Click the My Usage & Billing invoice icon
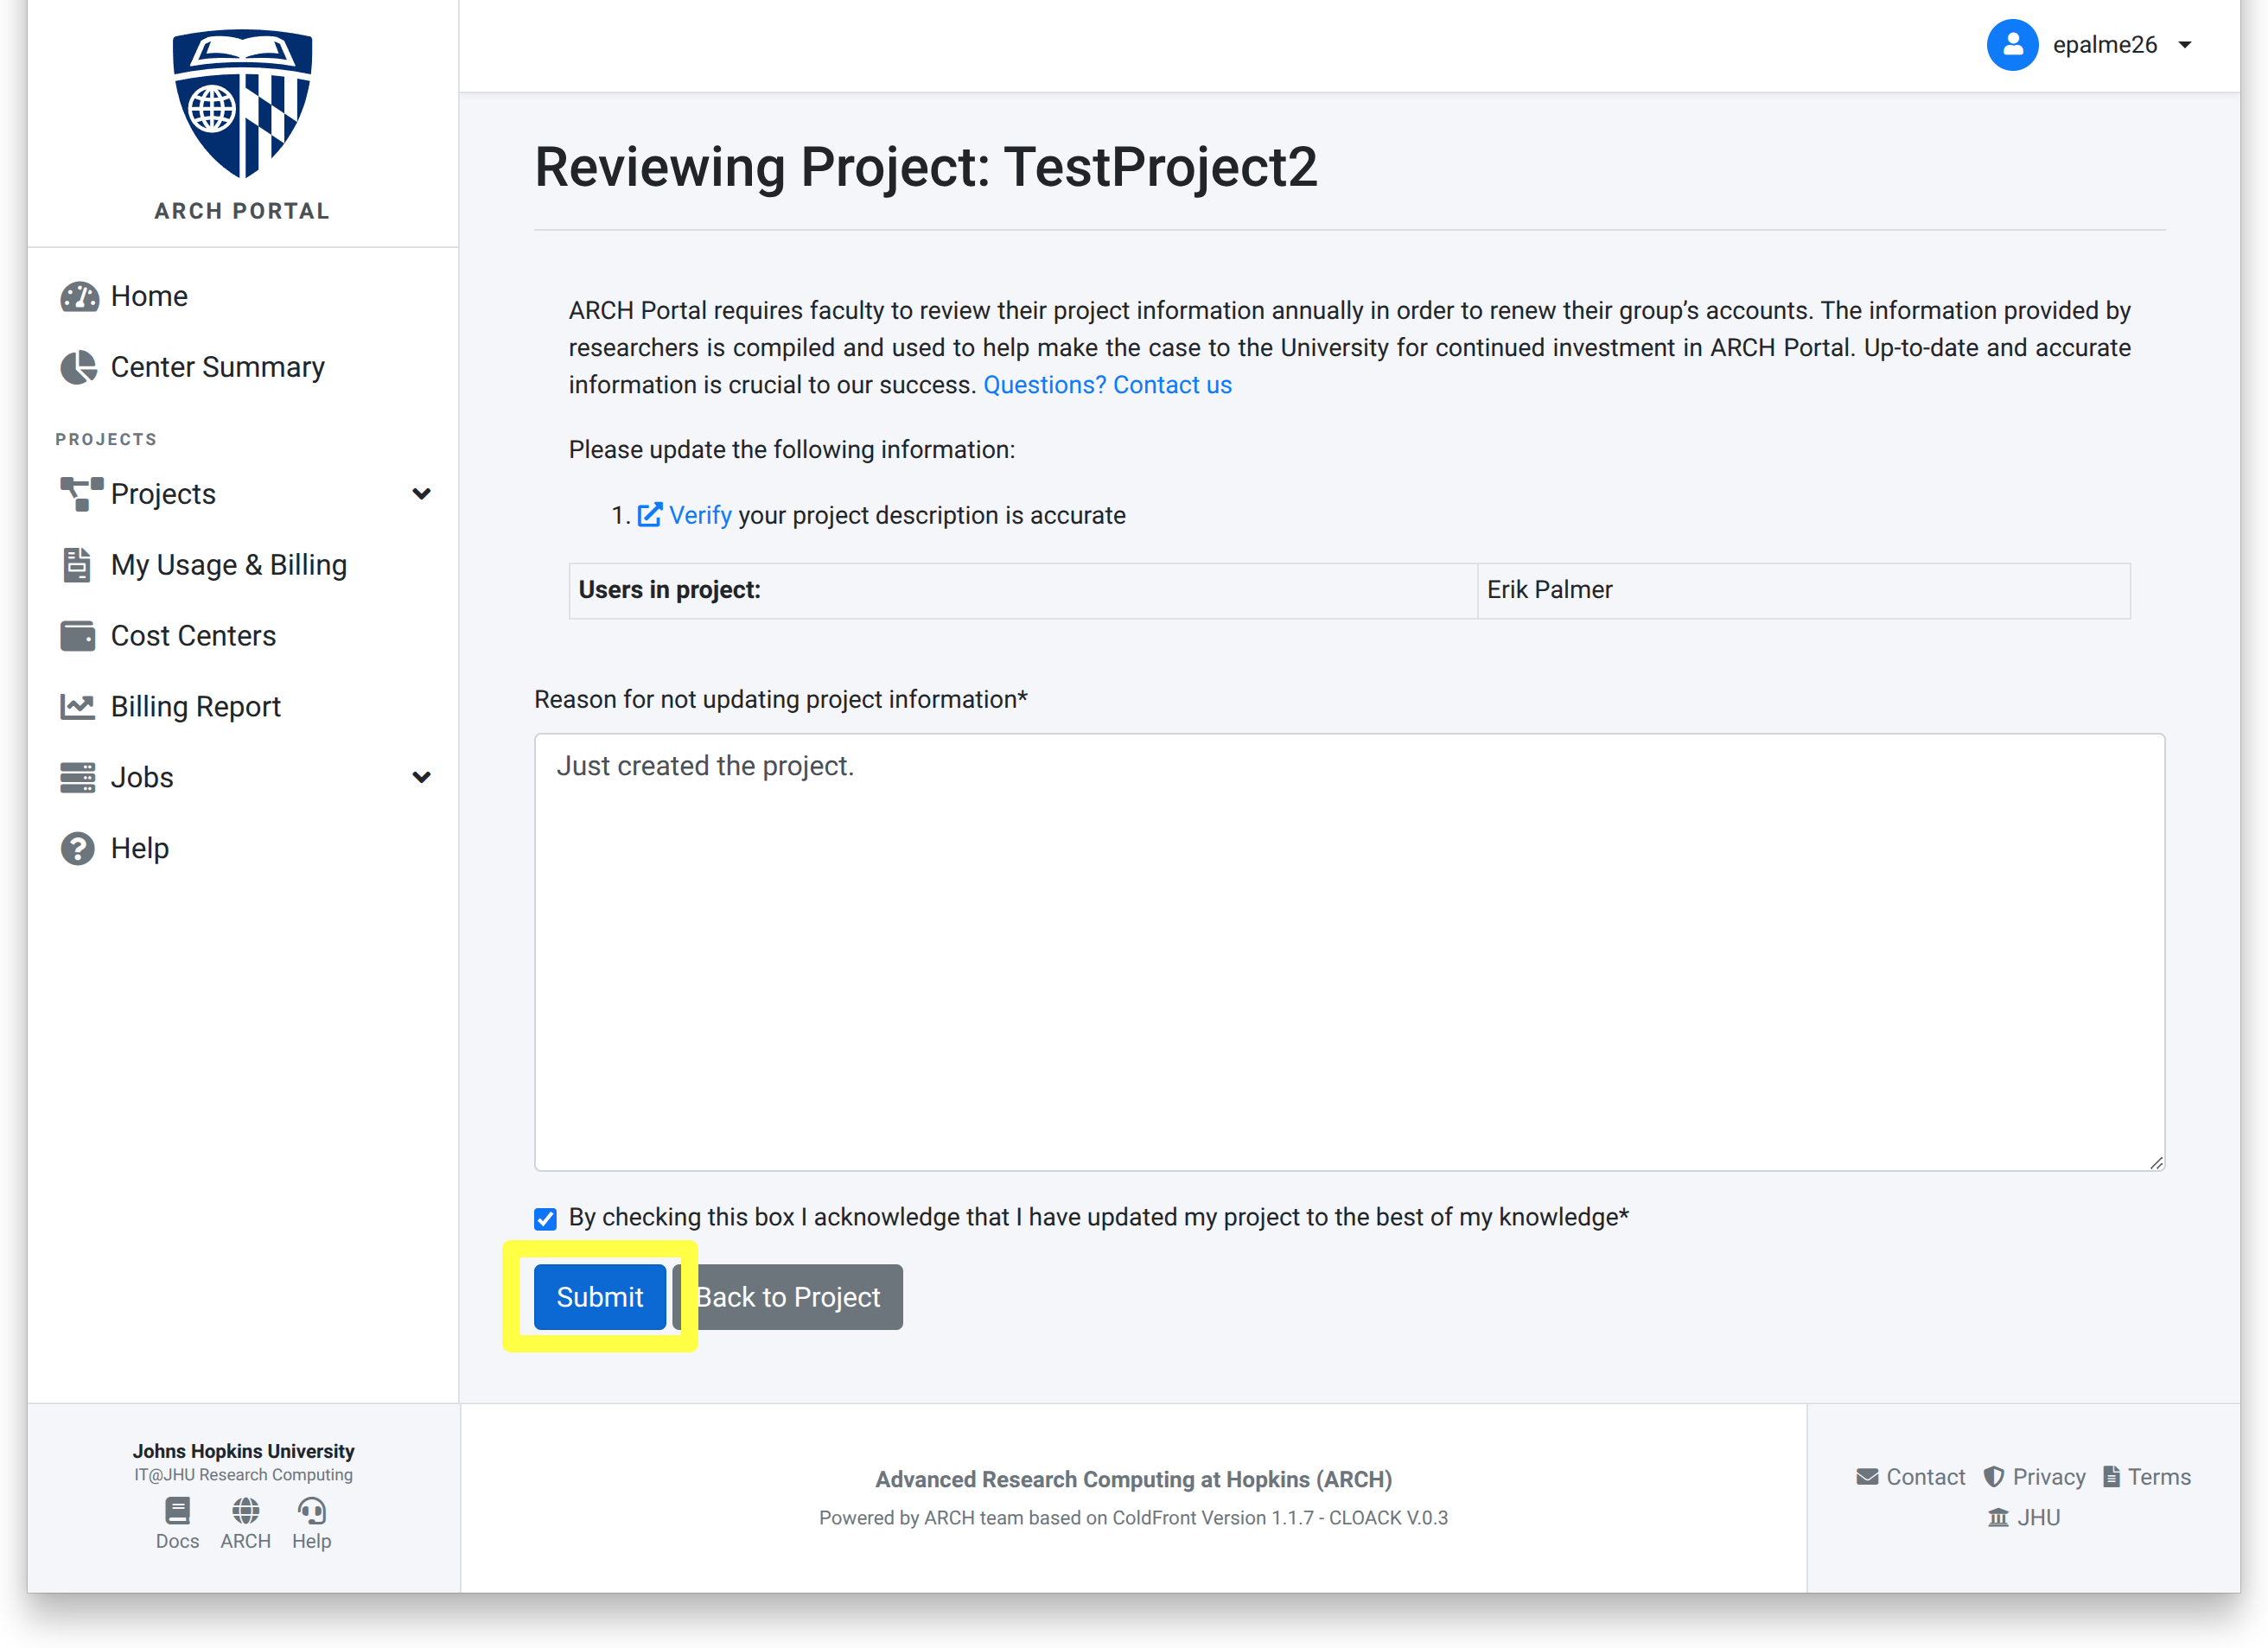The image size is (2268, 1648). [77, 565]
